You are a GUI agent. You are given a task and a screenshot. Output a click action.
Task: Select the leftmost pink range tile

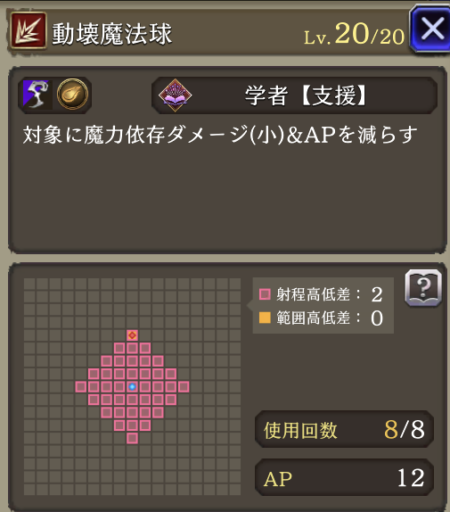pos(81,387)
